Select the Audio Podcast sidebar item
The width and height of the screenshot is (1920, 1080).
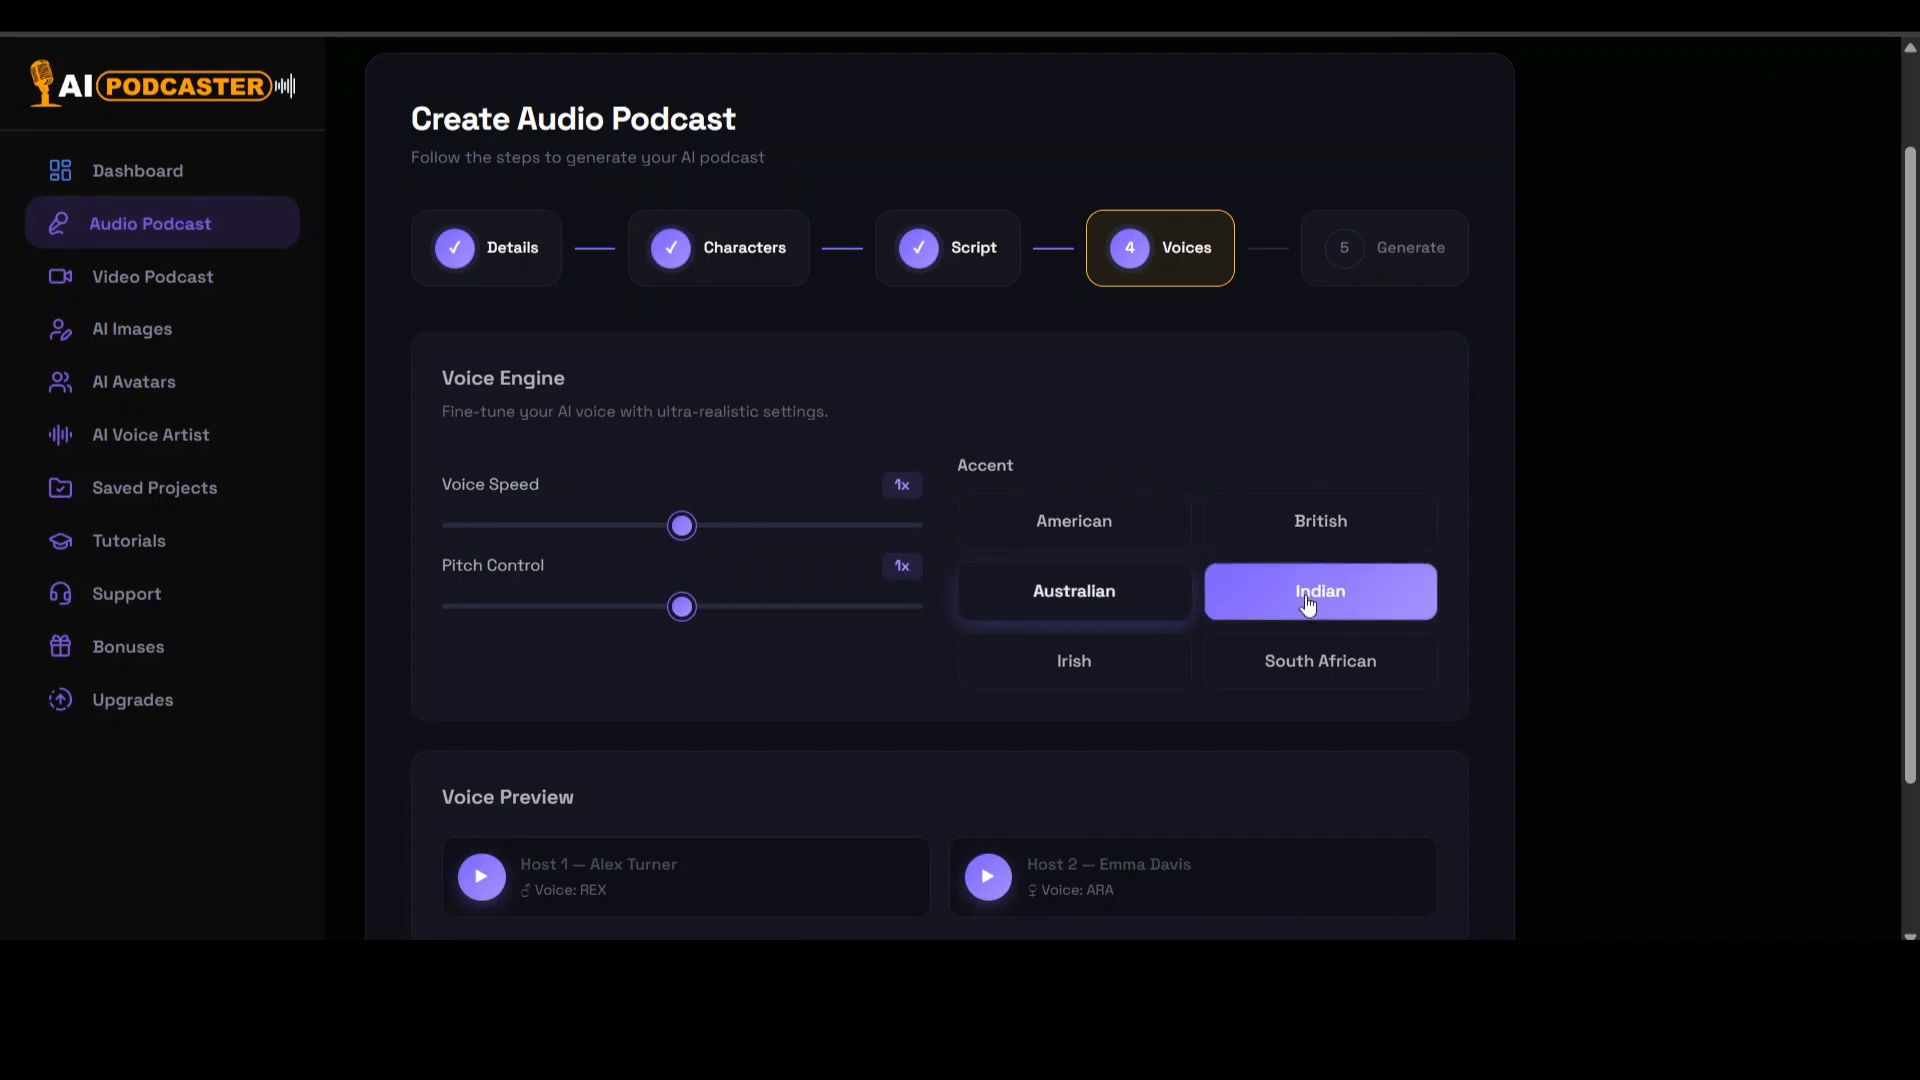(x=162, y=223)
